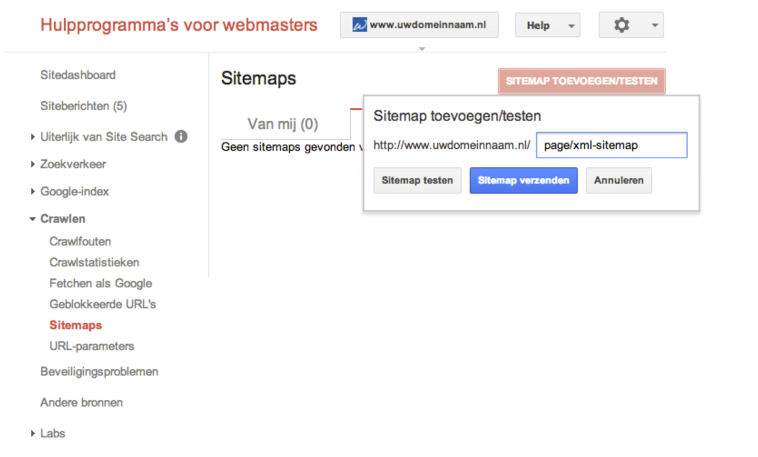Expand the Labs section

(52, 433)
